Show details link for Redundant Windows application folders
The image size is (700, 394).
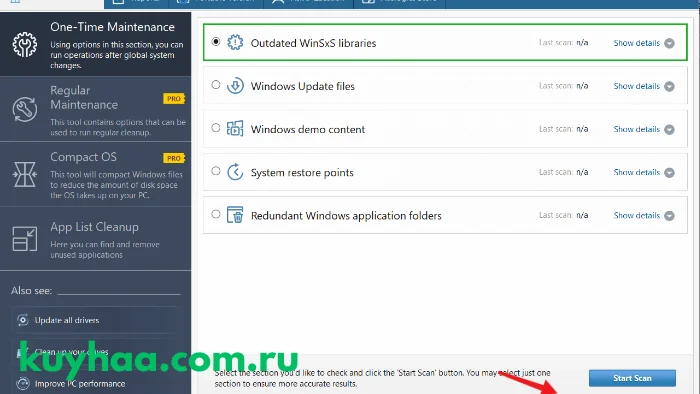point(637,216)
